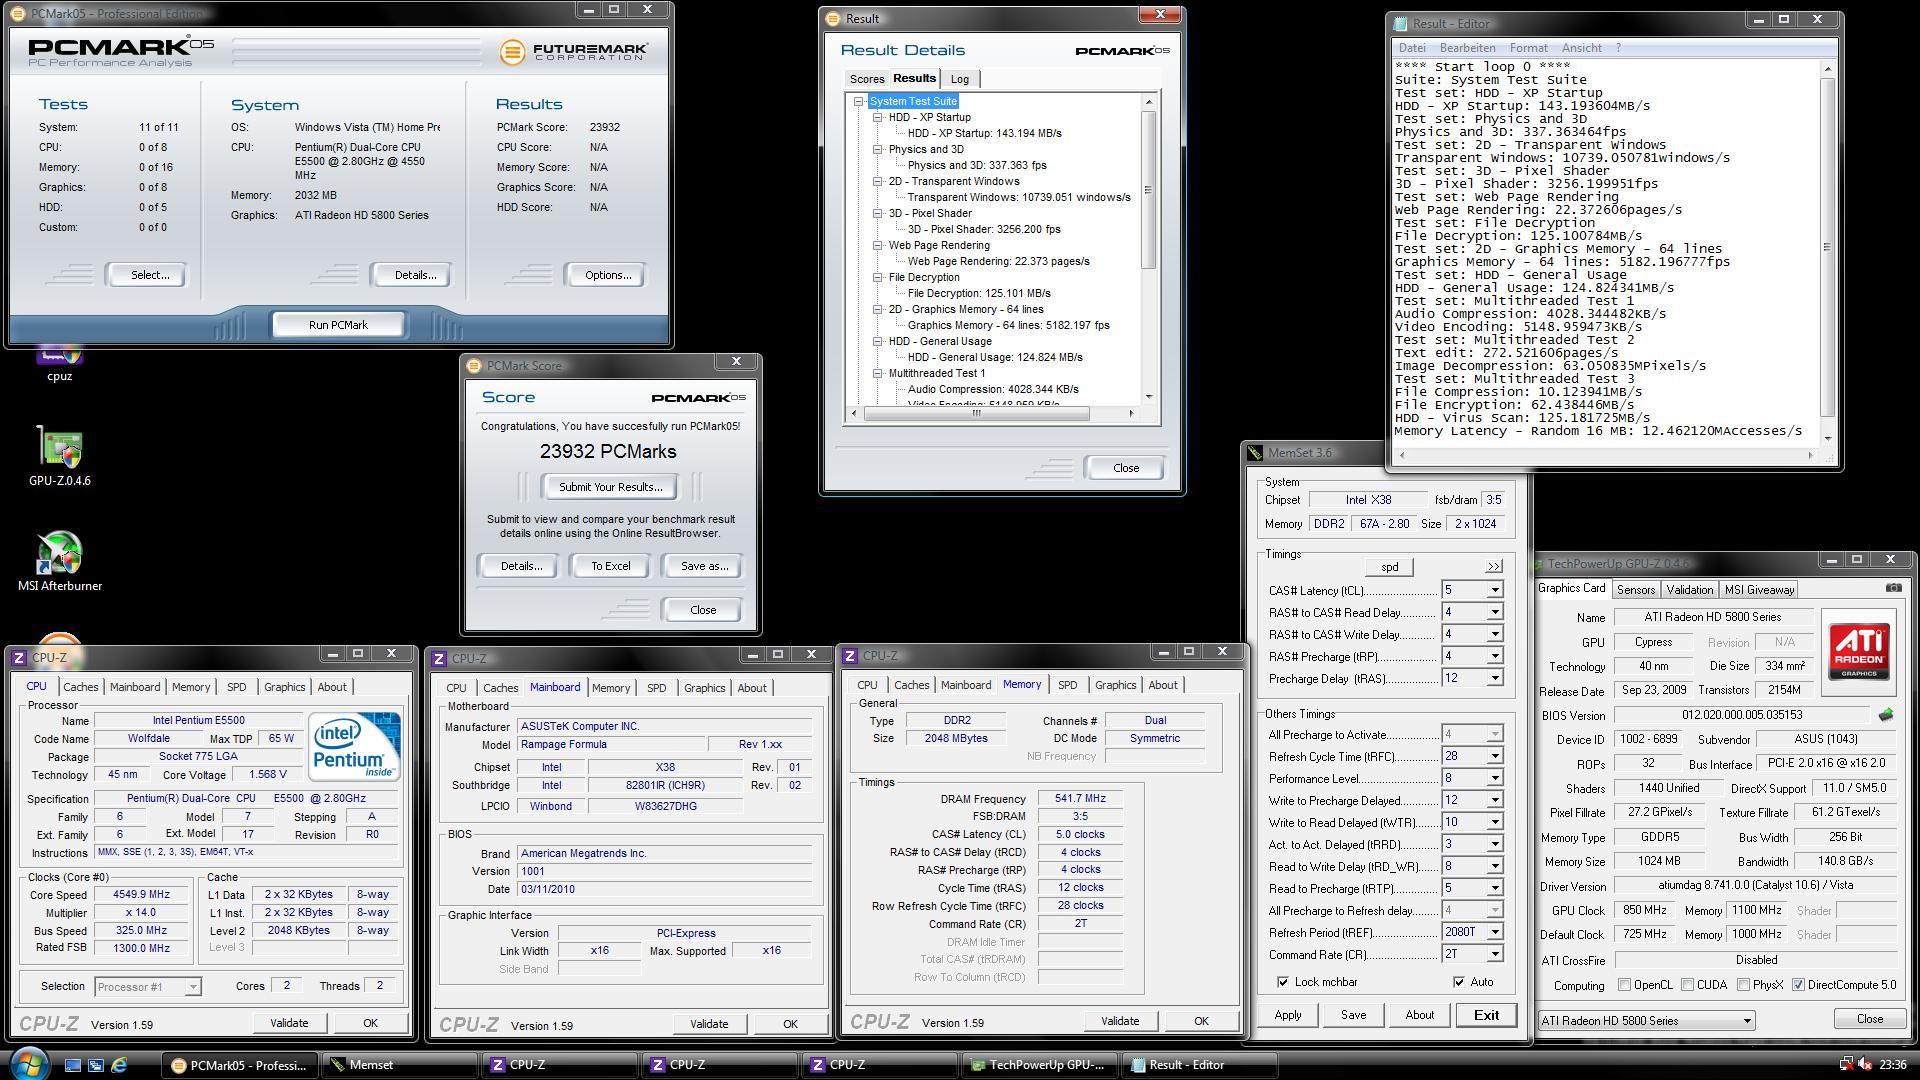
Task: Open the Refresh Period (tREF) dropdown
Action: [x=1495, y=932]
